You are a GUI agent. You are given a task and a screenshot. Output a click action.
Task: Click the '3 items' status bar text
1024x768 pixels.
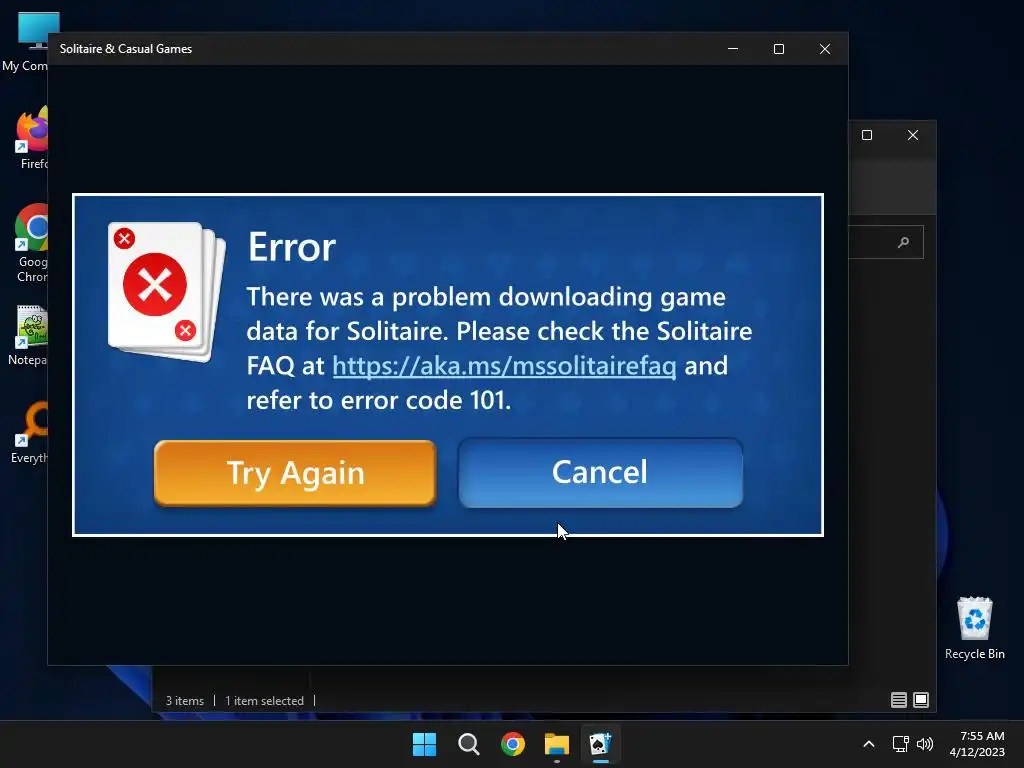pyautogui.click(x=185, y=701)
